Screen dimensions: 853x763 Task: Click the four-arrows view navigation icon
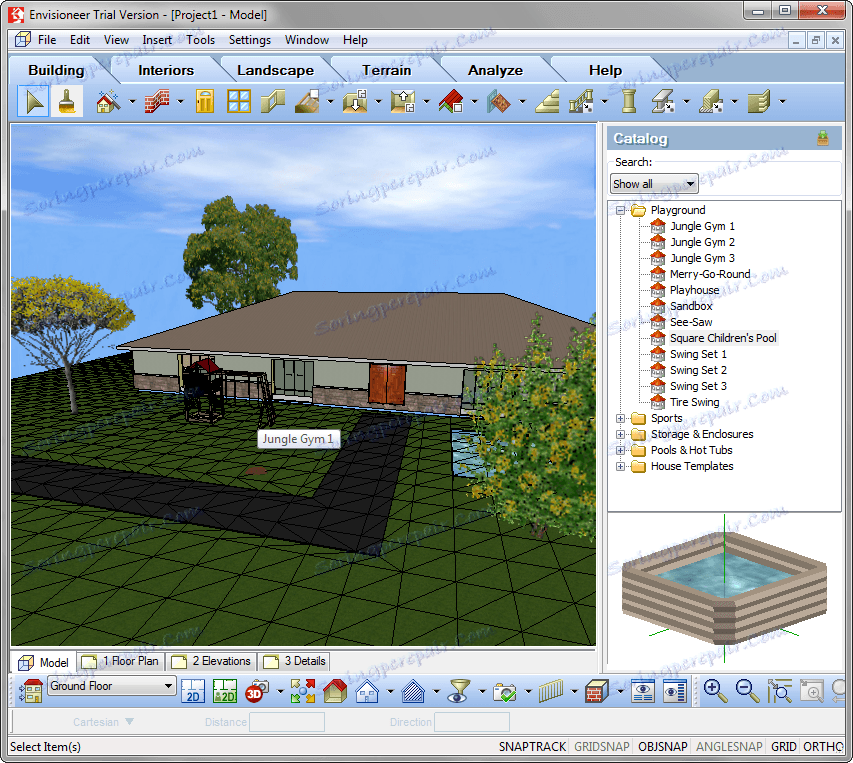[x=302, y=691]
